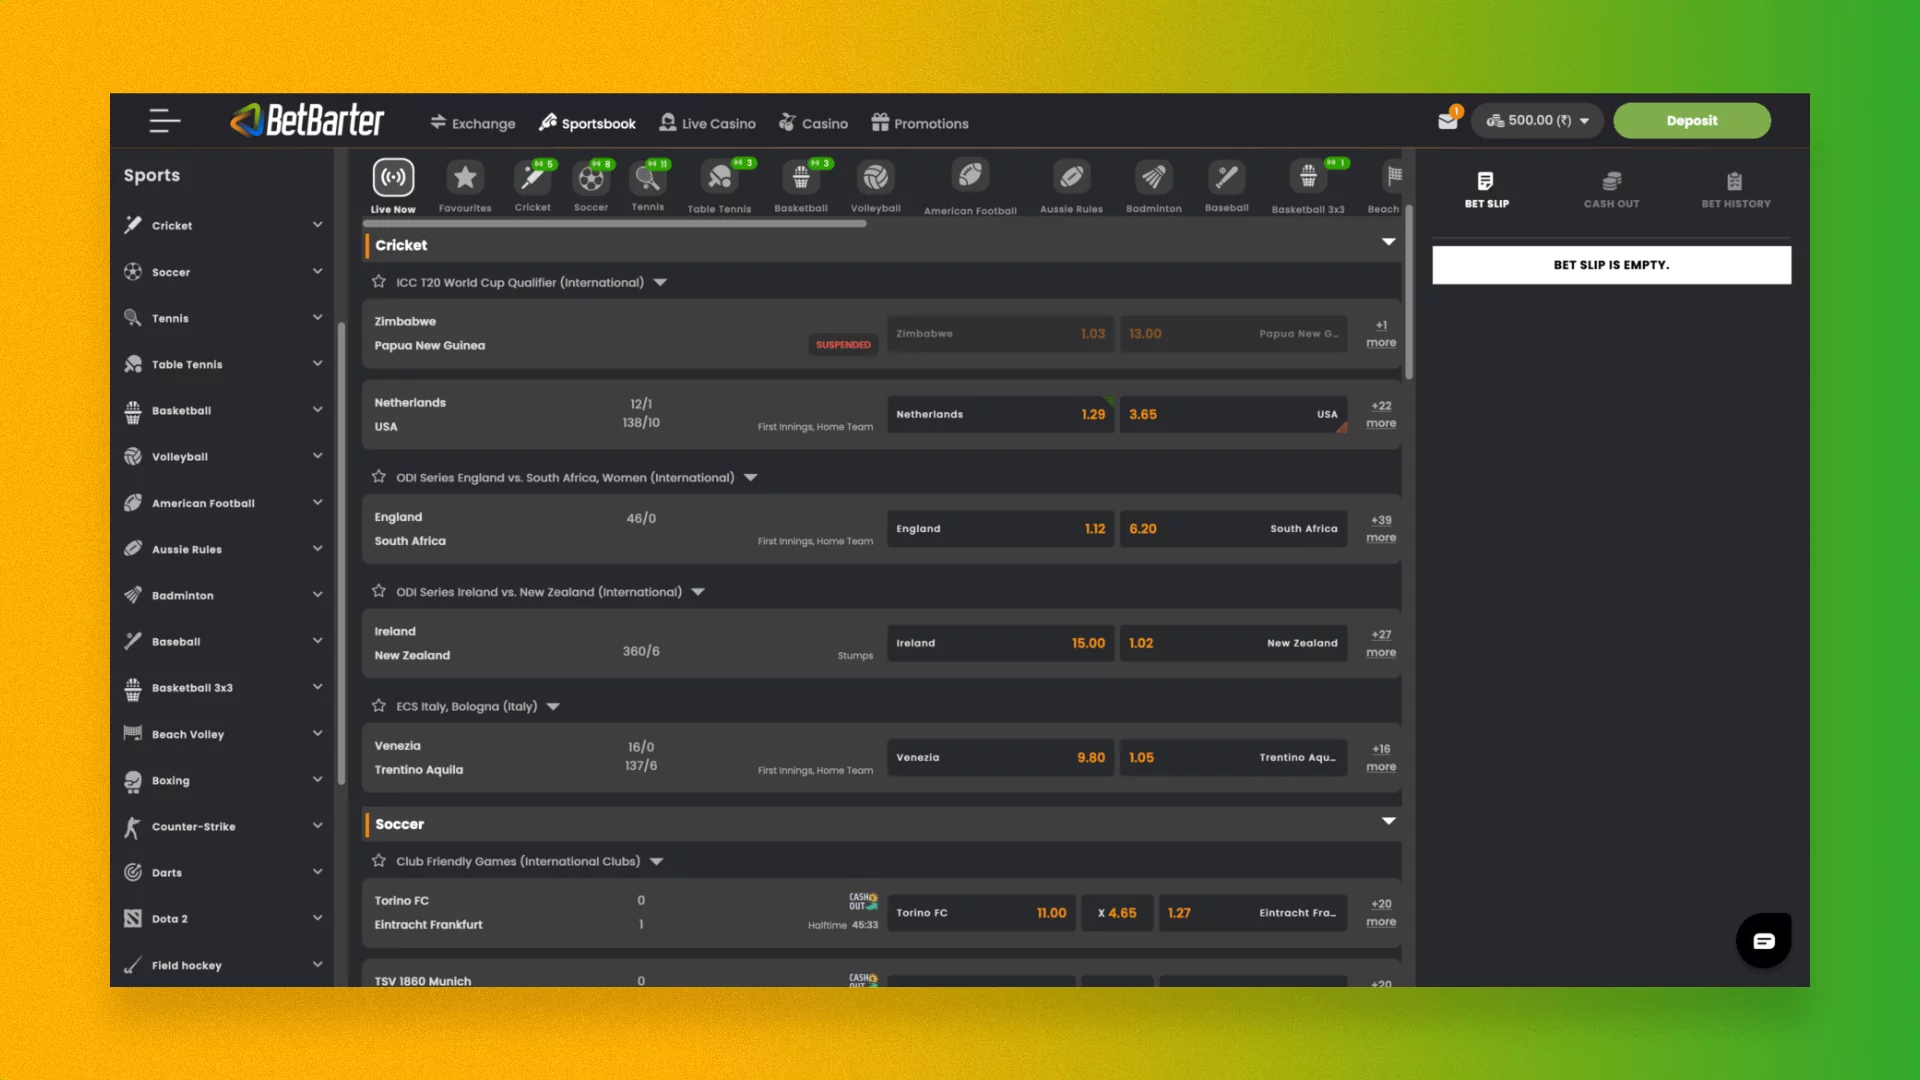Select the Volleyball icon in sports bar
1920x1080 pixels.
tap(876, 178)
